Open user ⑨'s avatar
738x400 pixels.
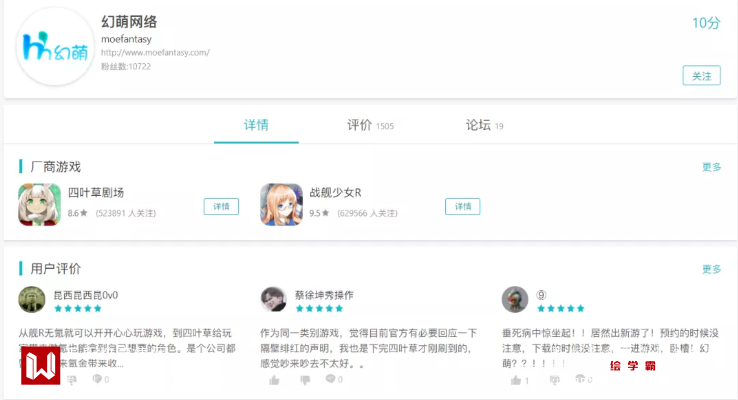(515, 300)
